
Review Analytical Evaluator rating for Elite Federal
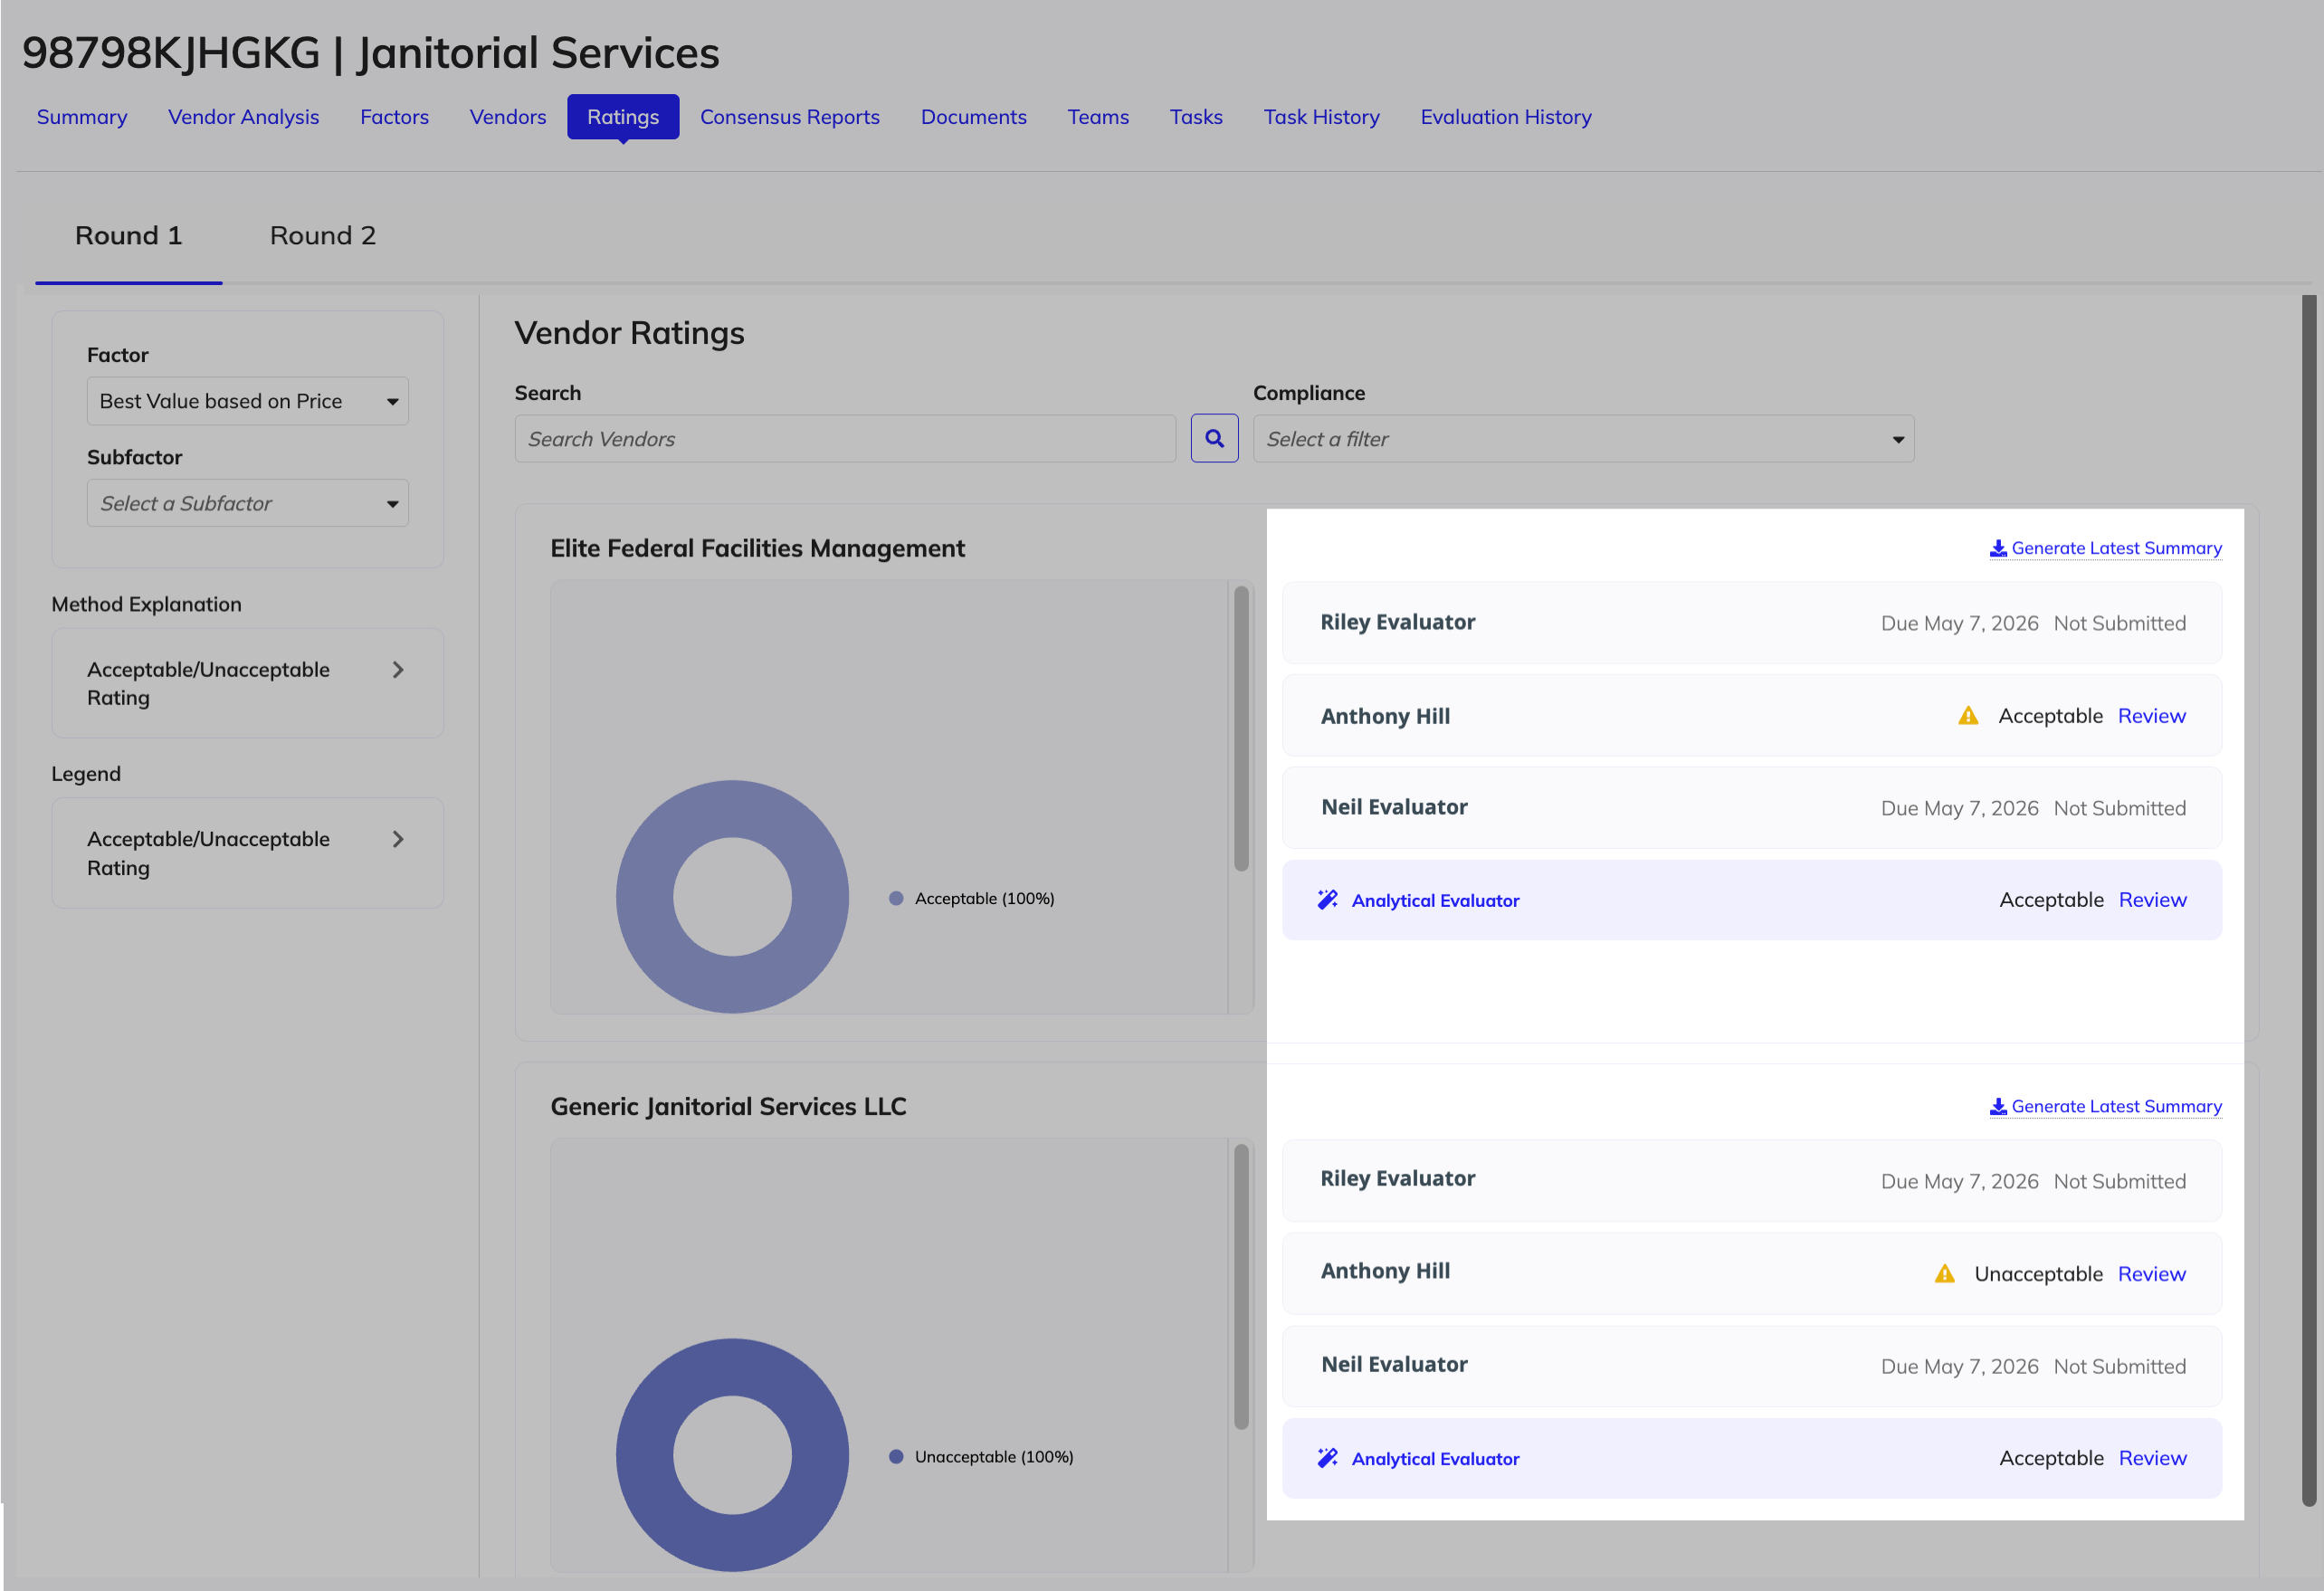click(x=2152, y=900)
